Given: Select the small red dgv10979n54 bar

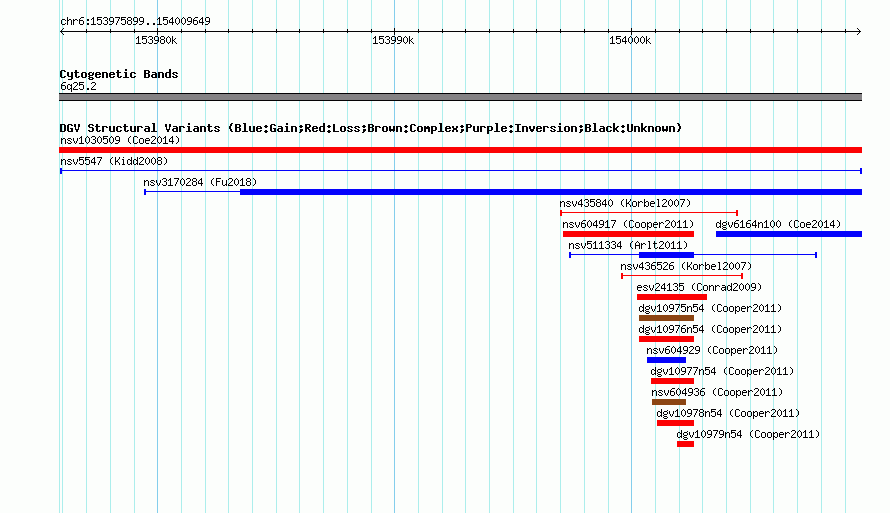Looking at the screenshot, I should (685, 444).
